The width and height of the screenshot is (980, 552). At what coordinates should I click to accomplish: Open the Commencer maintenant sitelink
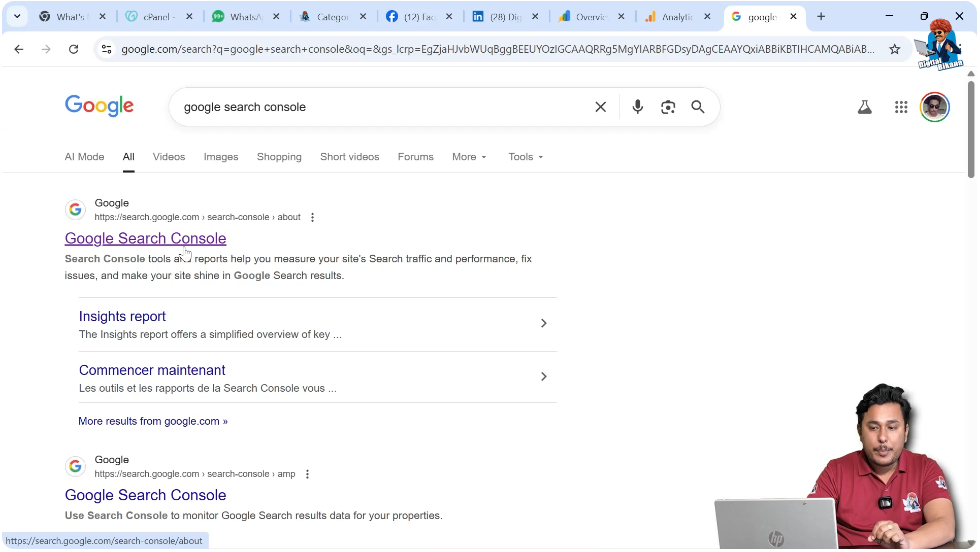click(152, 370)
